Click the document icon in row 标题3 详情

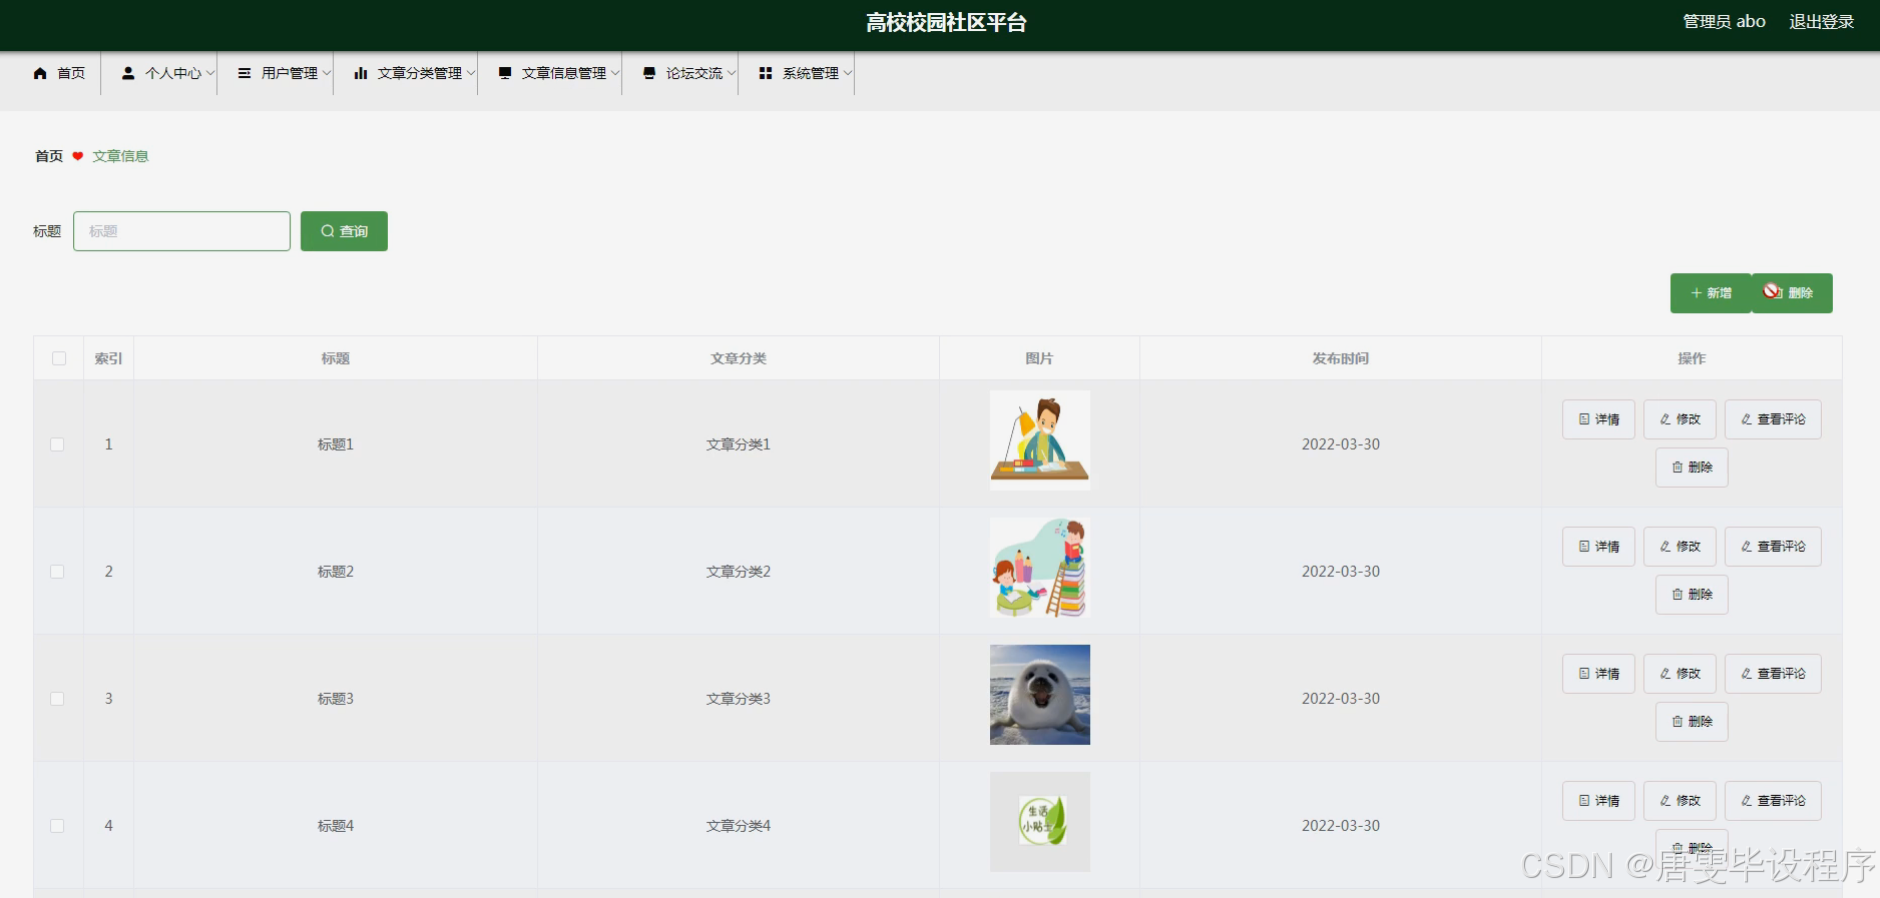click(x=1584, y=673)
